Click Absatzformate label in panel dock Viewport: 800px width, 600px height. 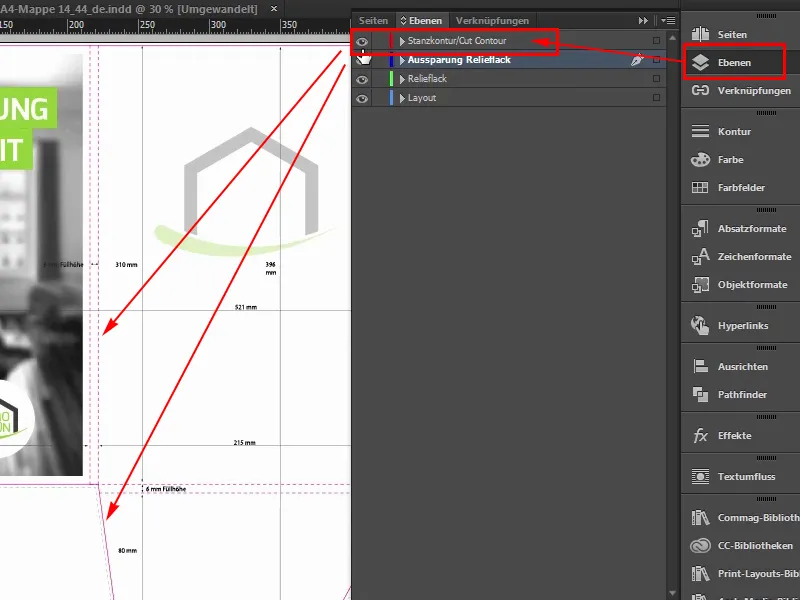click(x=752, y=229)
